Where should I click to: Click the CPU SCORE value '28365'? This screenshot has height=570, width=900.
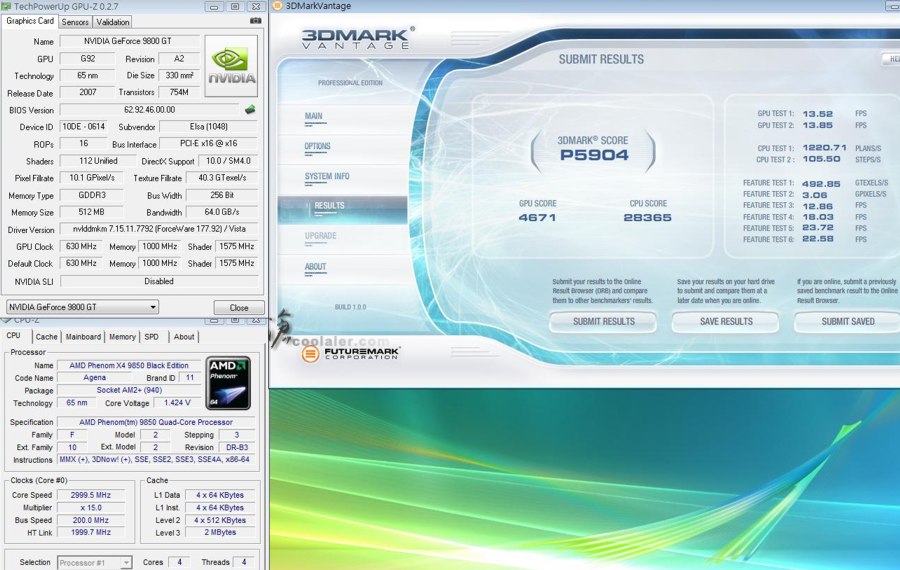point(647,218)
